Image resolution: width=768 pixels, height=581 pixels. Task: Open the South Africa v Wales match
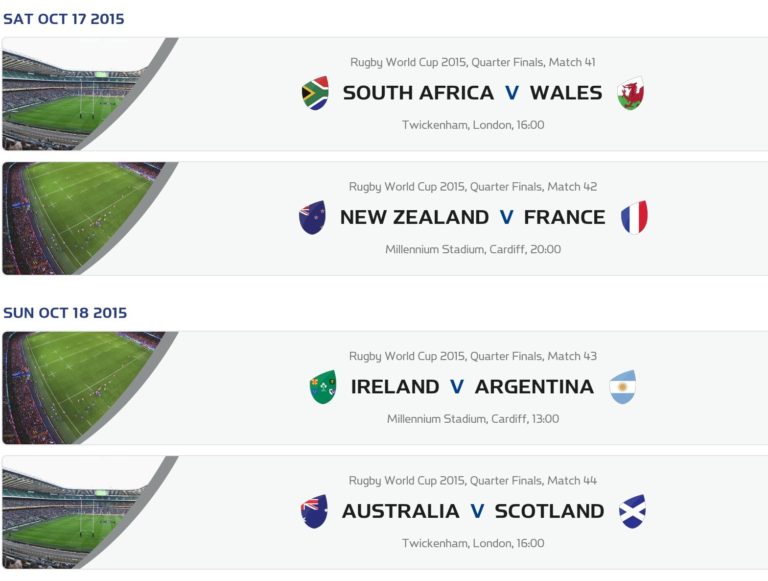473,93
